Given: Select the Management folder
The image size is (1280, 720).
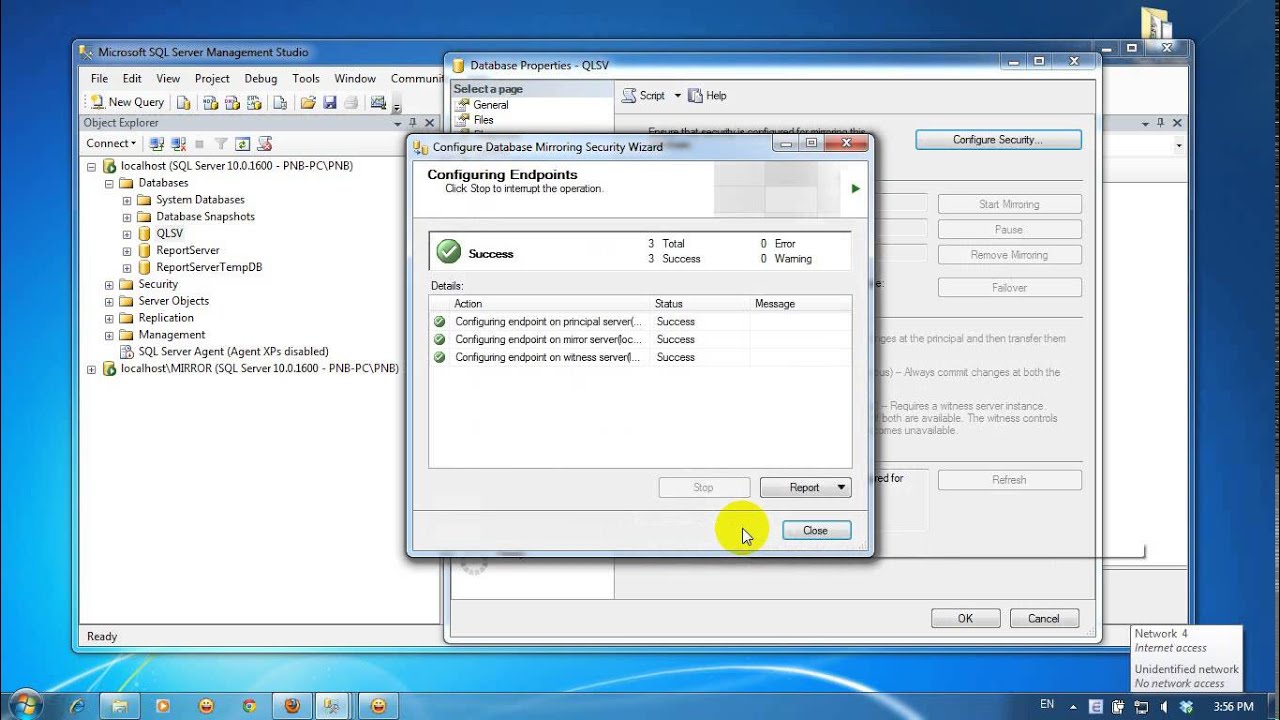Looking at the screenshot, I should pyautogui.click(x=171, y=335).
